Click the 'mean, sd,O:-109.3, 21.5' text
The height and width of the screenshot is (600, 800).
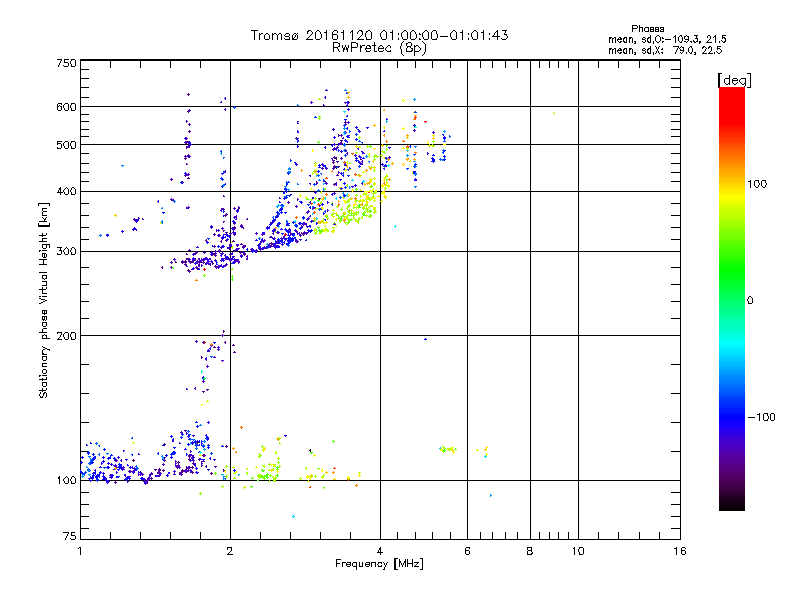tap(667, 39)
